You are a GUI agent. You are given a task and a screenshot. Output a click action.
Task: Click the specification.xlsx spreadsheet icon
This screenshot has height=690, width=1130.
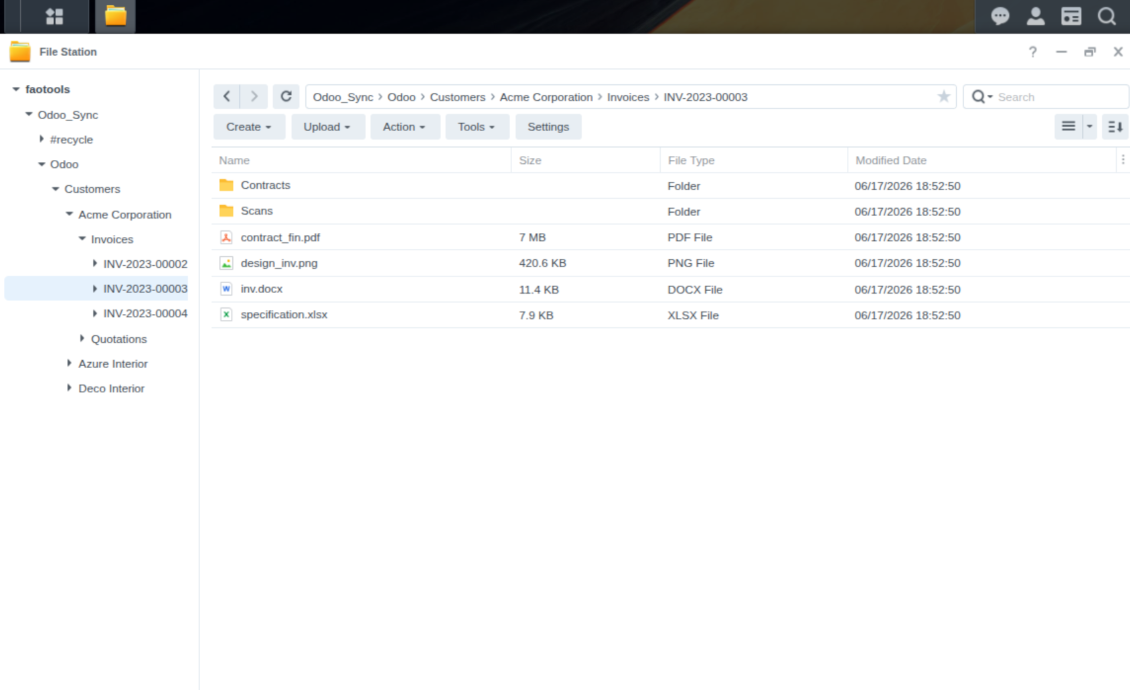(x=226, y=315)
